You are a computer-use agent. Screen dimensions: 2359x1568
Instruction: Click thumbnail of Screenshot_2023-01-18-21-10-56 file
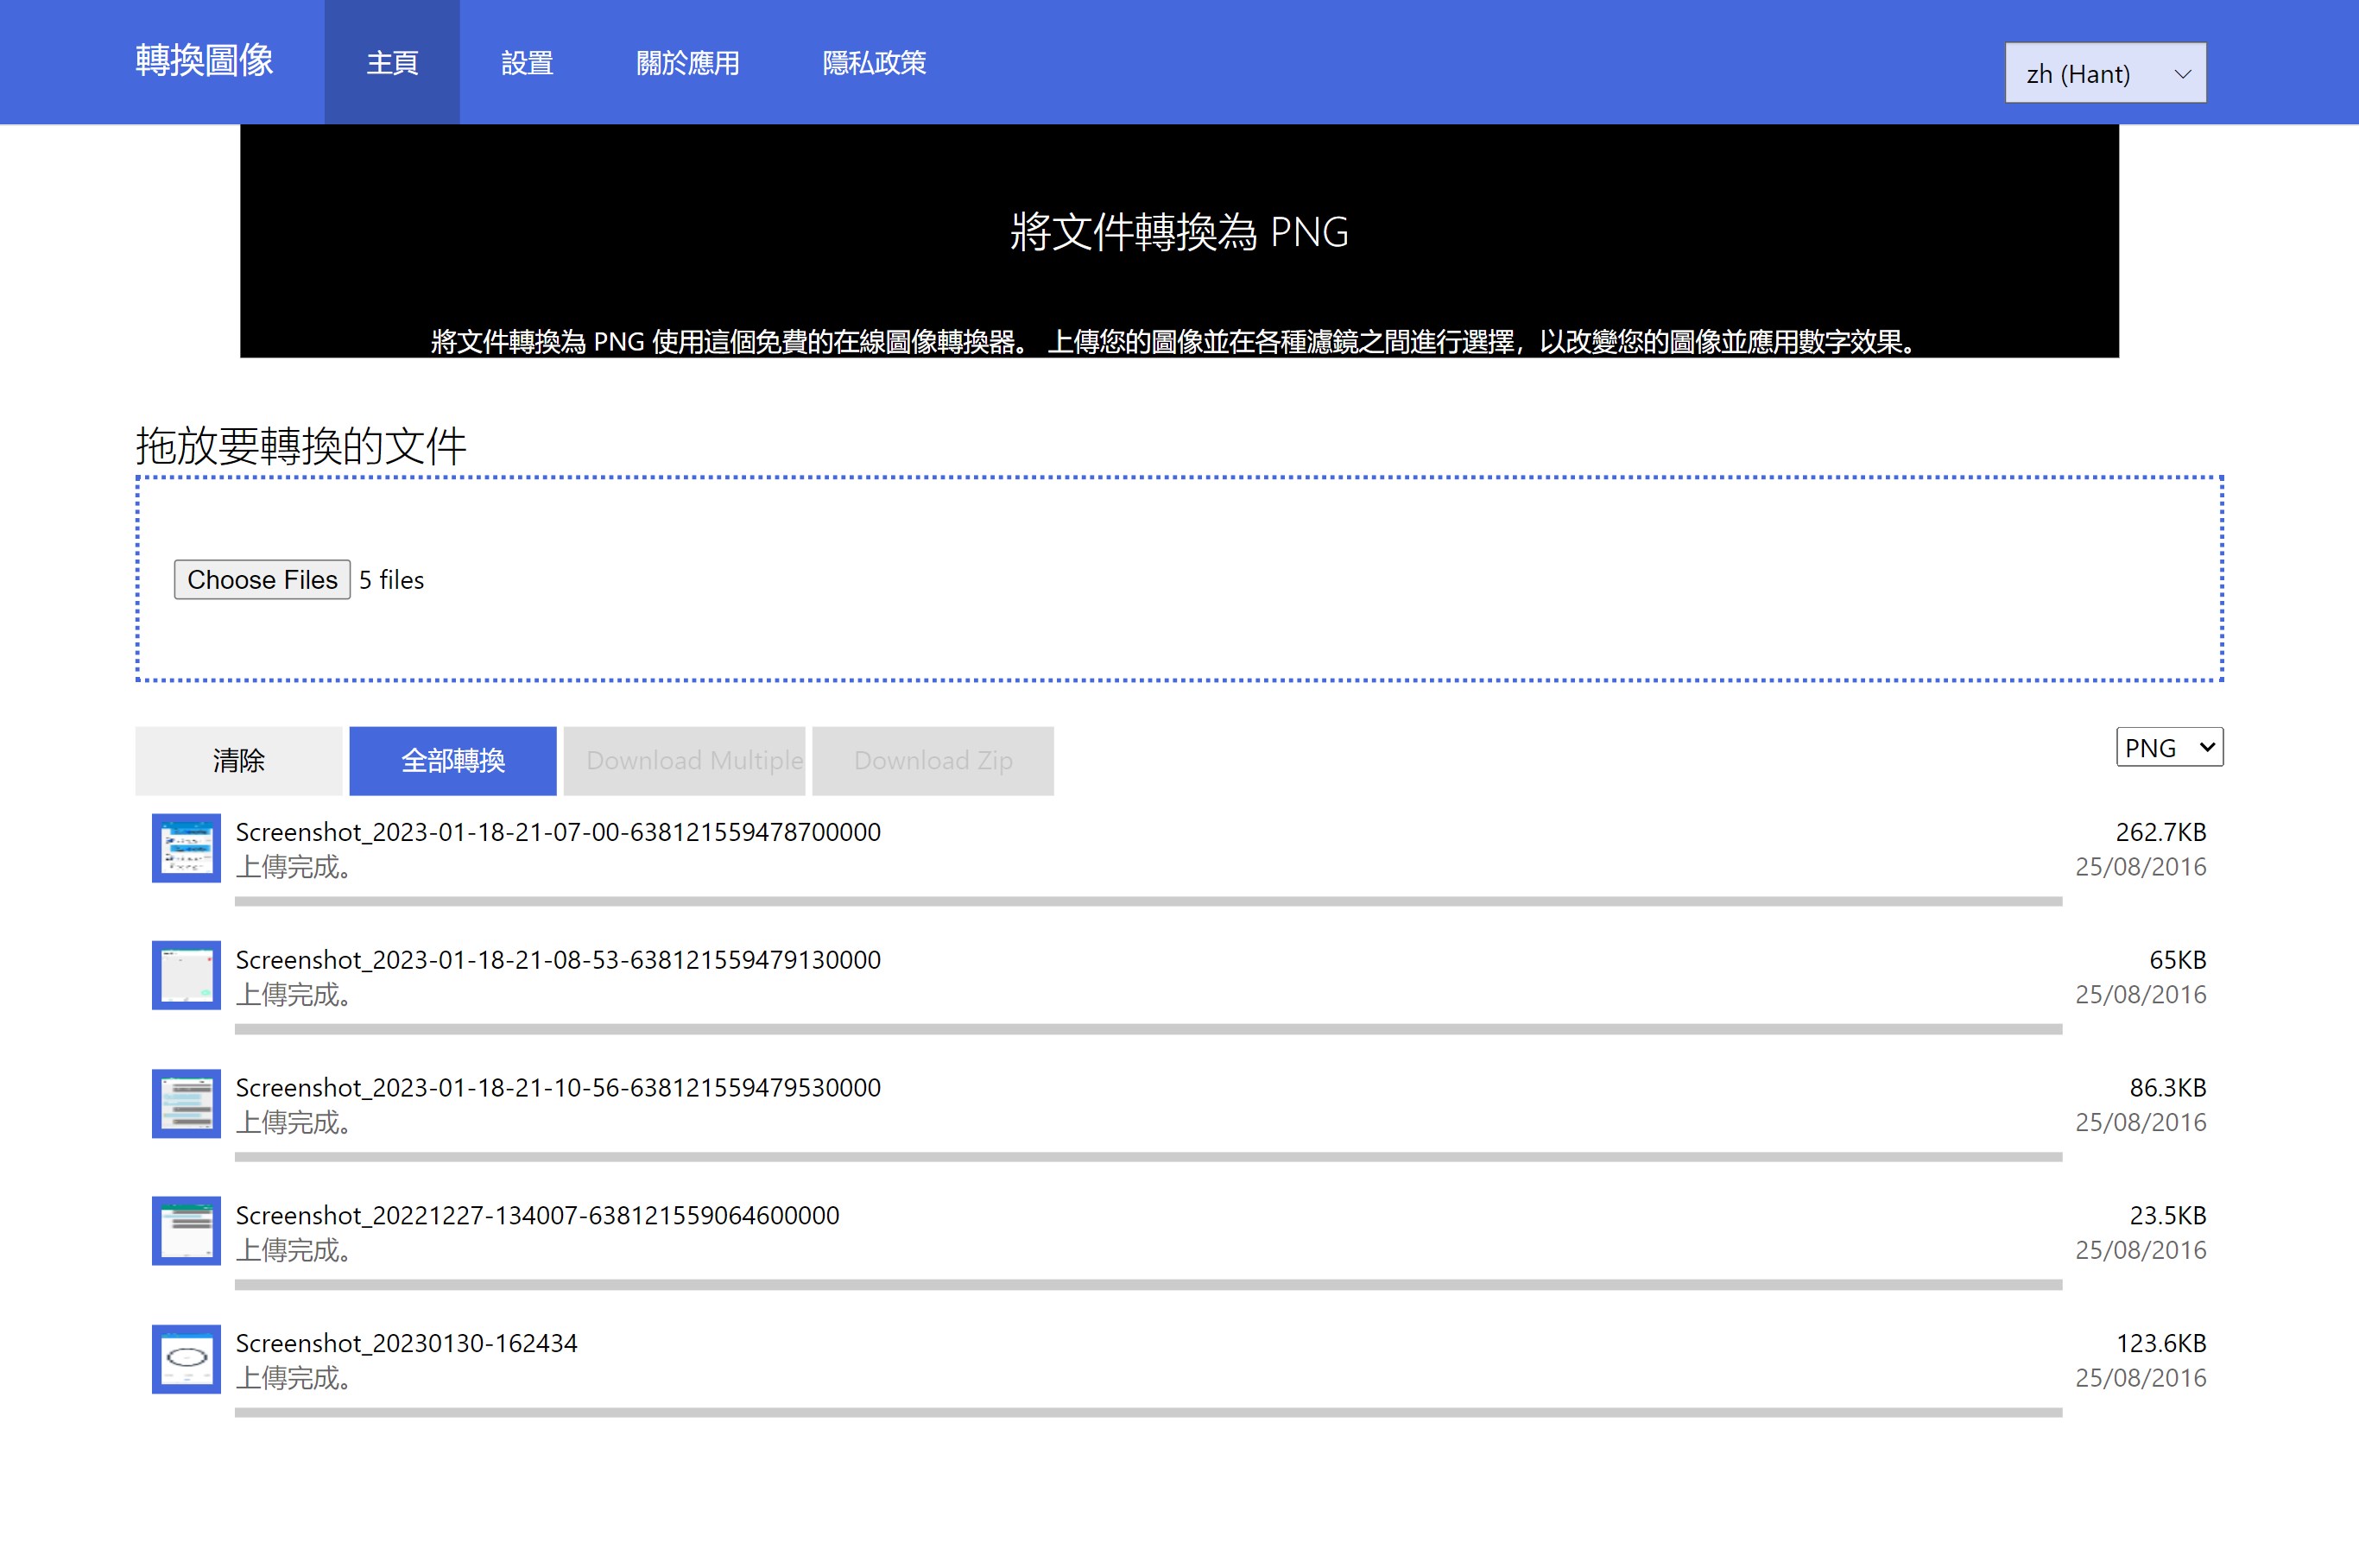click(x=186, y=1103)
